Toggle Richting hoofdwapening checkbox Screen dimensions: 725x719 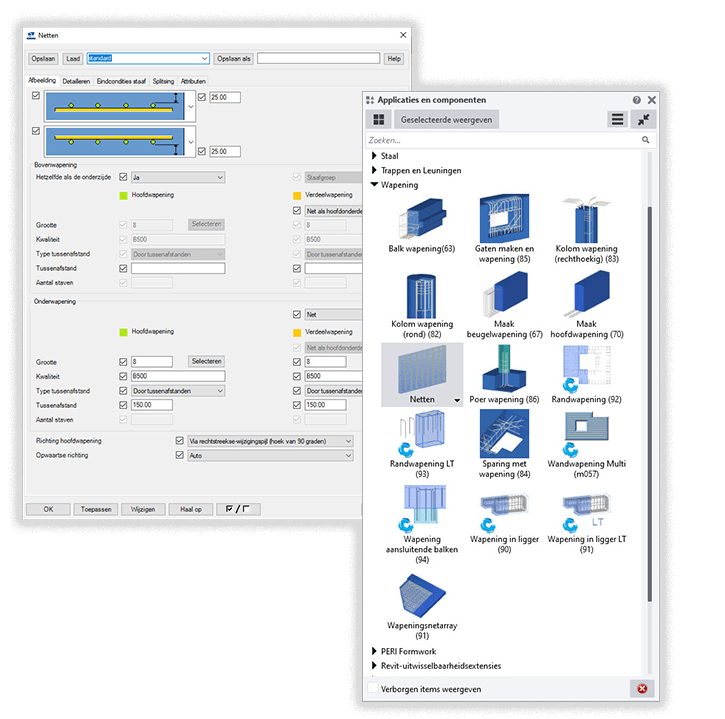tap(180, 441)
